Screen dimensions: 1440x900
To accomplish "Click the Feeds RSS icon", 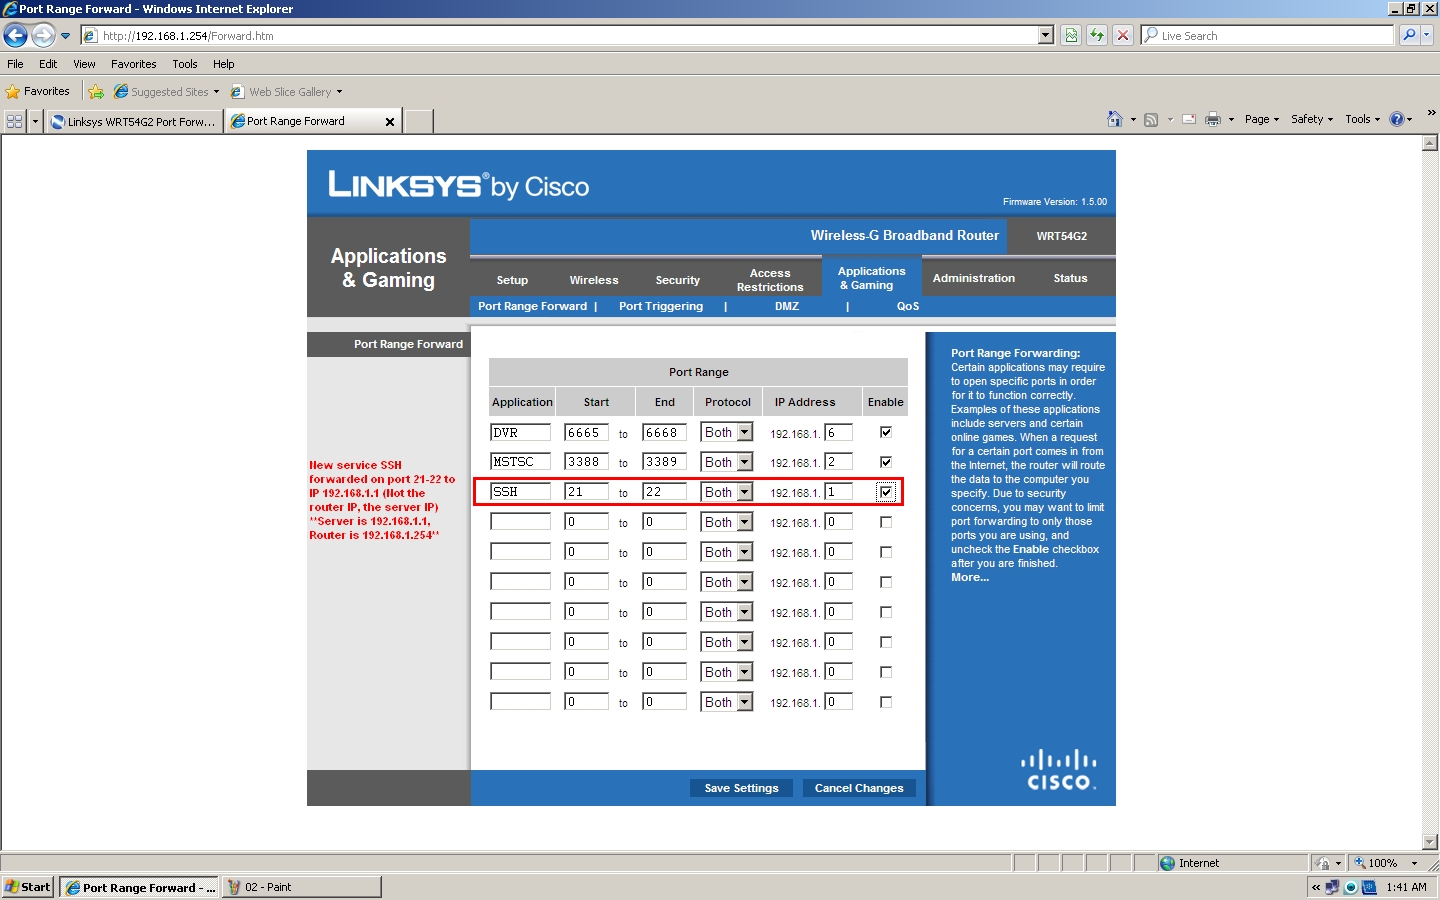I will (1151, 119).
